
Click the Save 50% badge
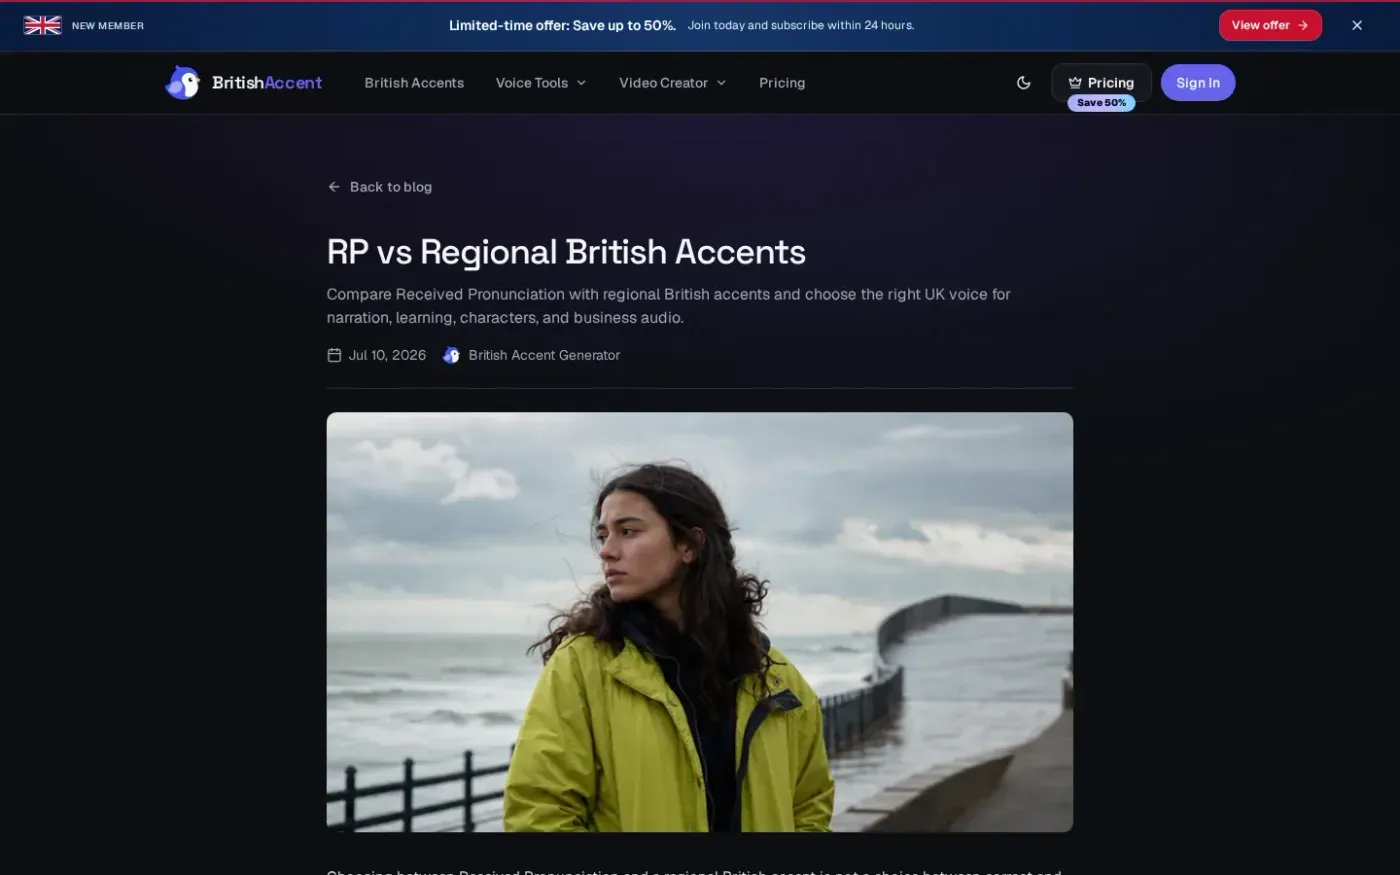coord(1101,103)
